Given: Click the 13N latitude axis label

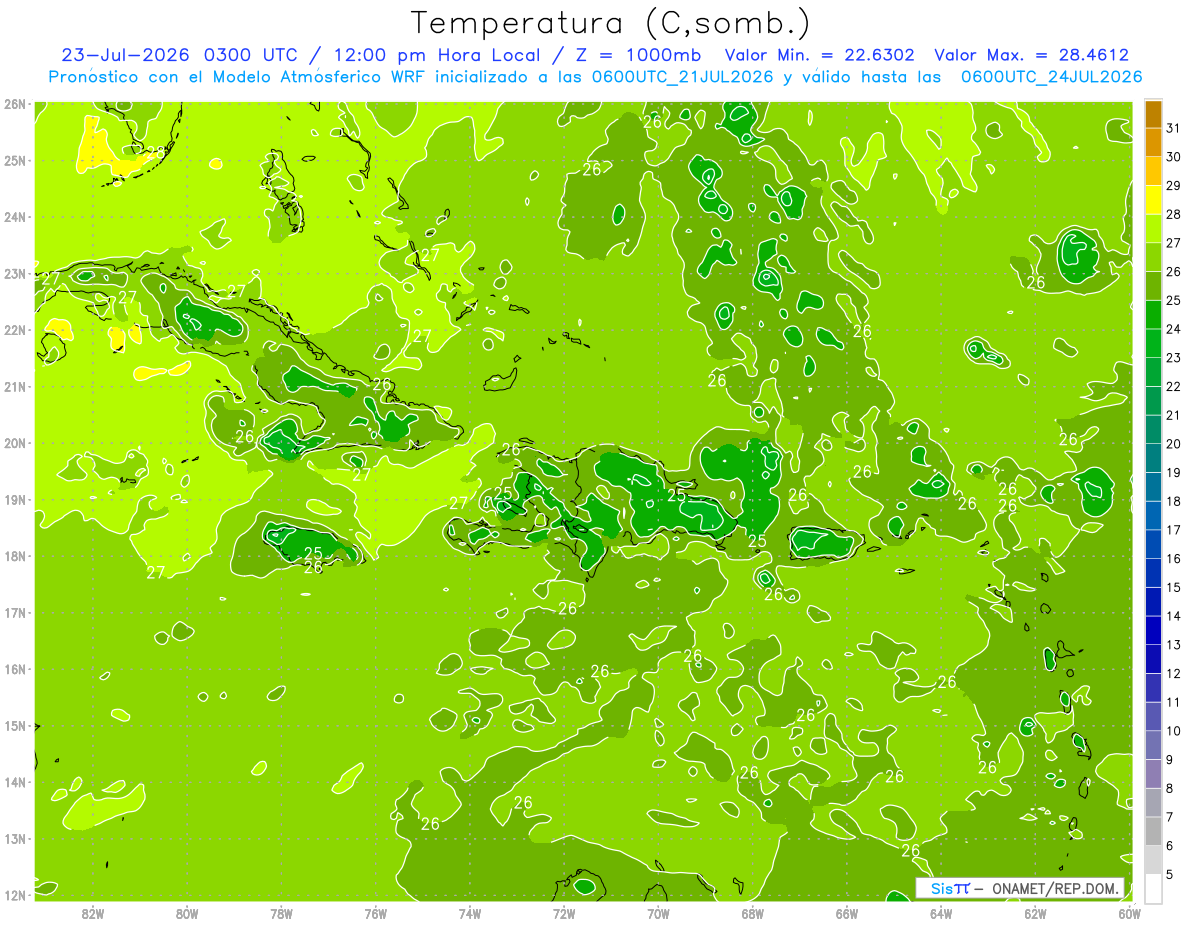Looking at the screenshot, I should [14, 838].
